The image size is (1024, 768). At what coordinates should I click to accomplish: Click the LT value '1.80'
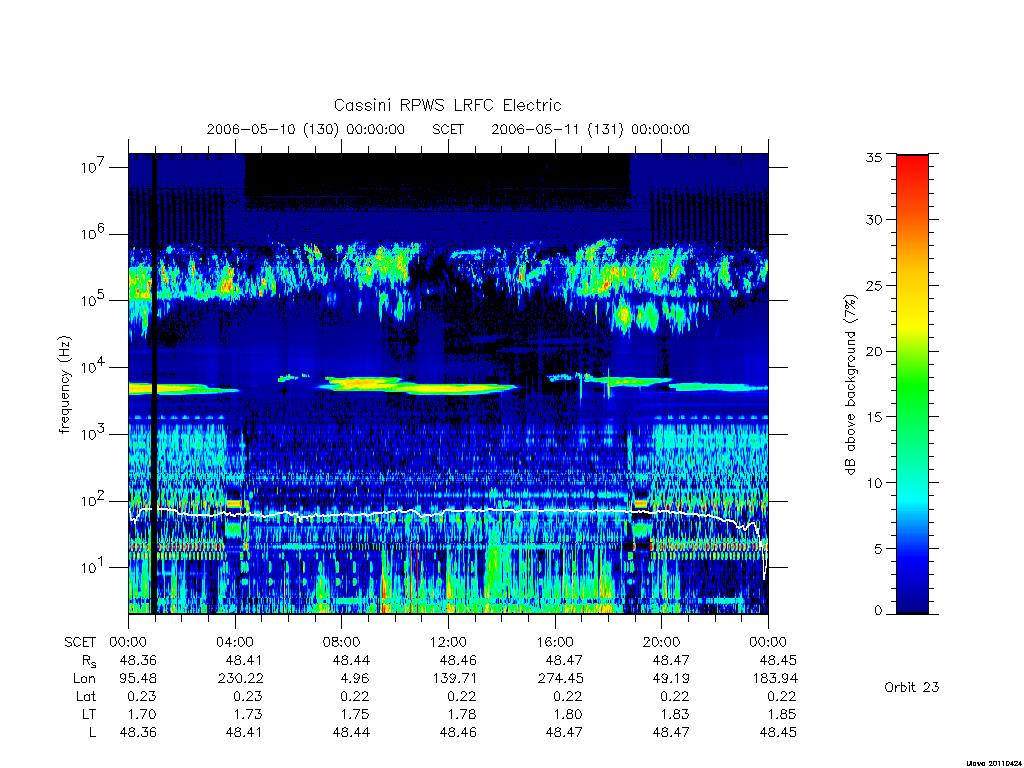[569, 714]
